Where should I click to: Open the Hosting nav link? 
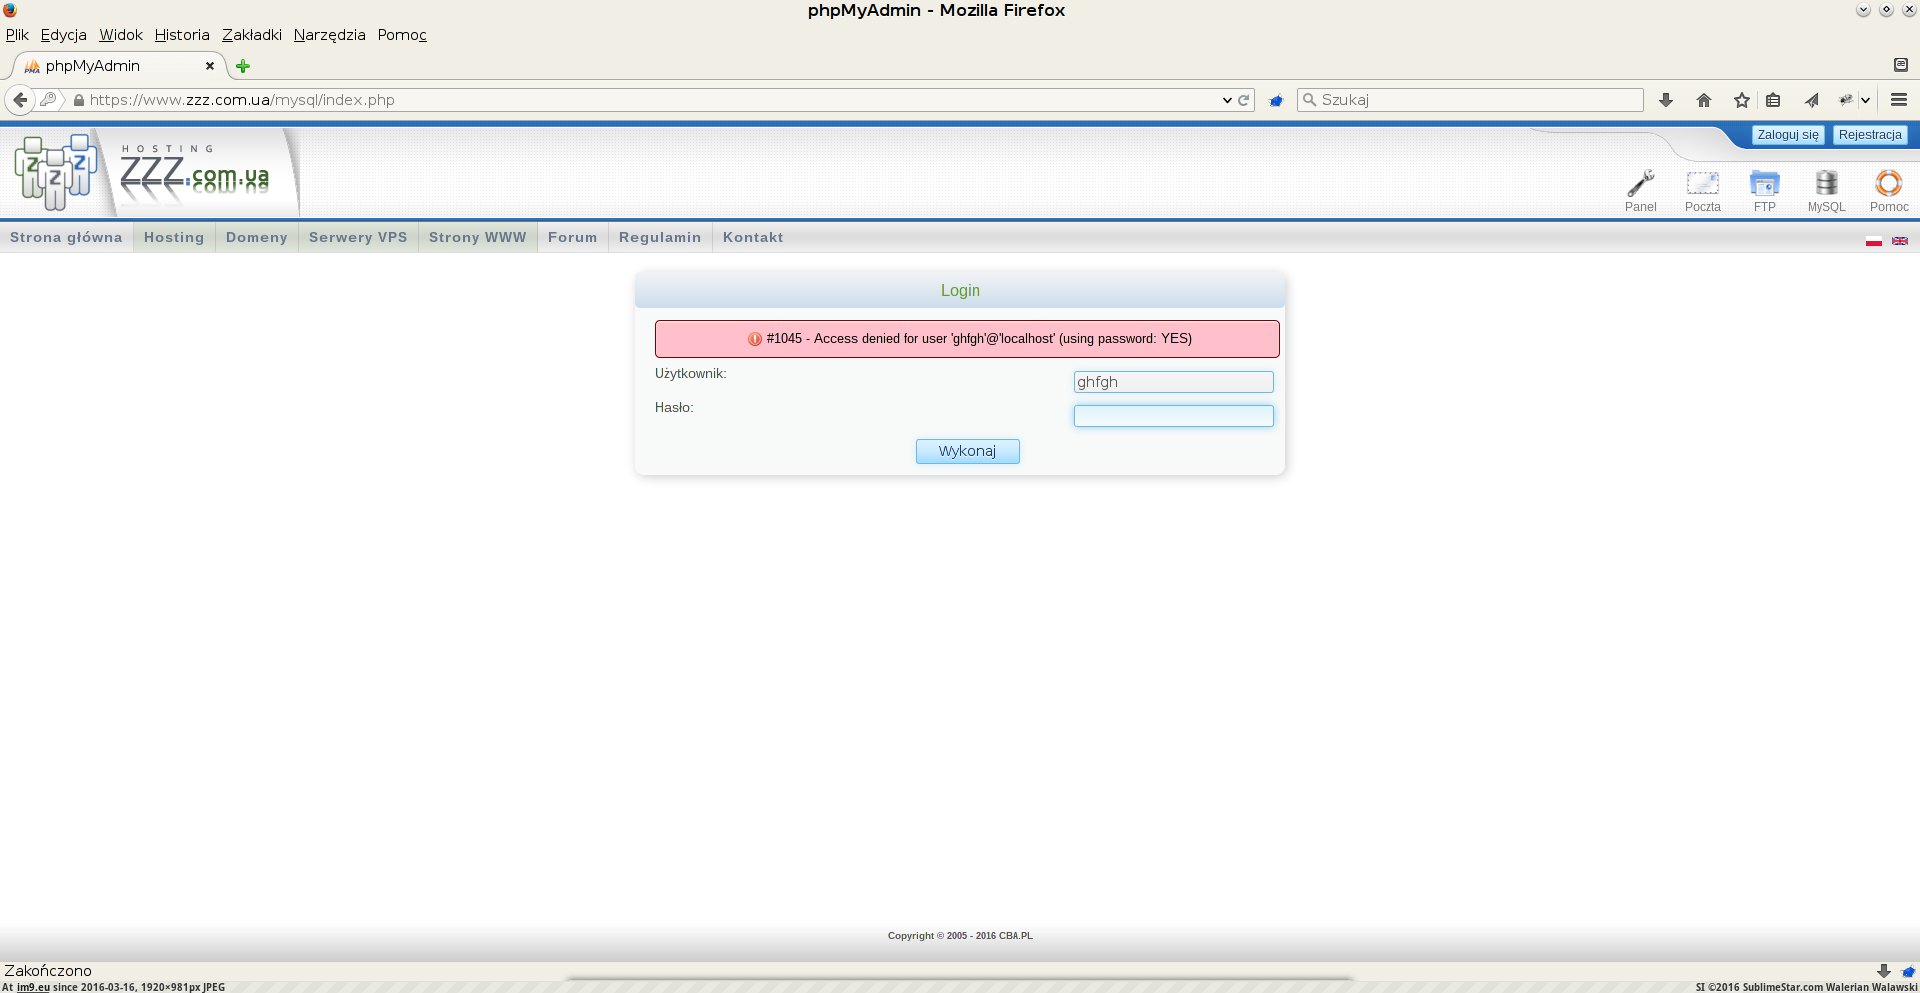174,237
